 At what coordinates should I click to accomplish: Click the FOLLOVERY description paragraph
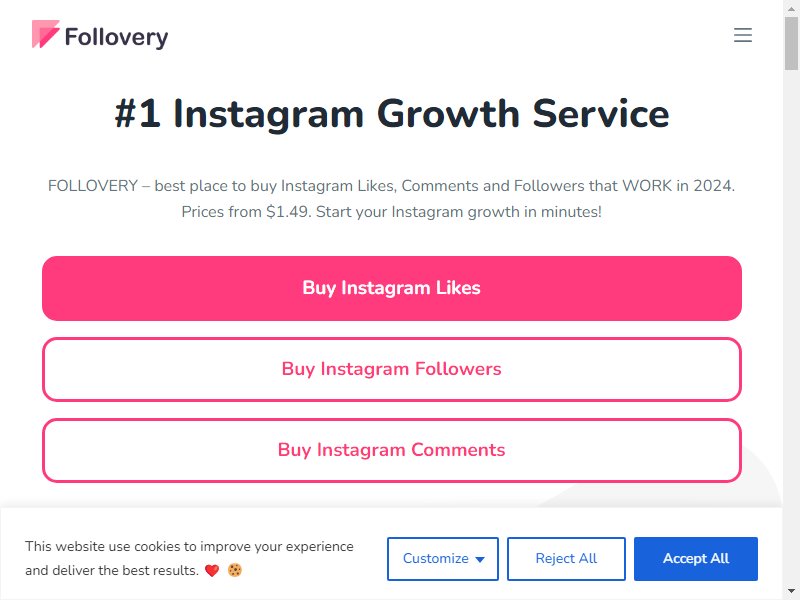pyautogui.click(x=391, y=198)
